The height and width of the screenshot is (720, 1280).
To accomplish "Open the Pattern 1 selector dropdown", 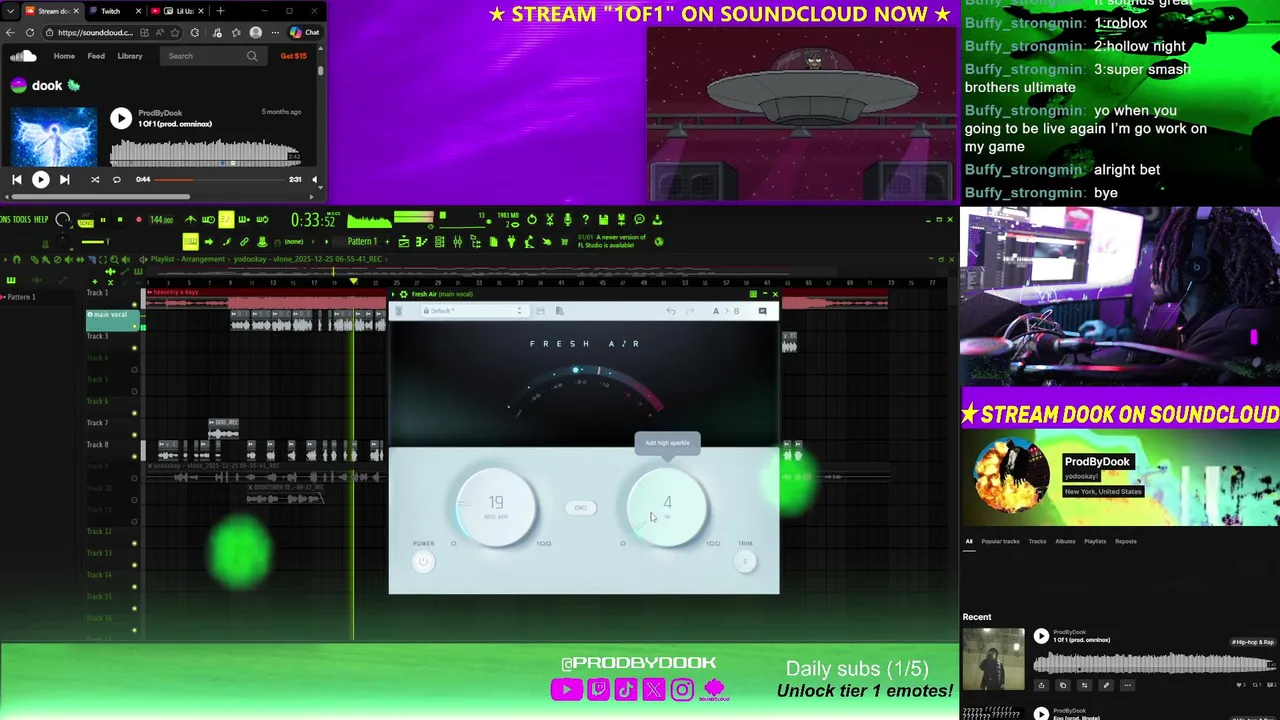I will pos(362,241).
